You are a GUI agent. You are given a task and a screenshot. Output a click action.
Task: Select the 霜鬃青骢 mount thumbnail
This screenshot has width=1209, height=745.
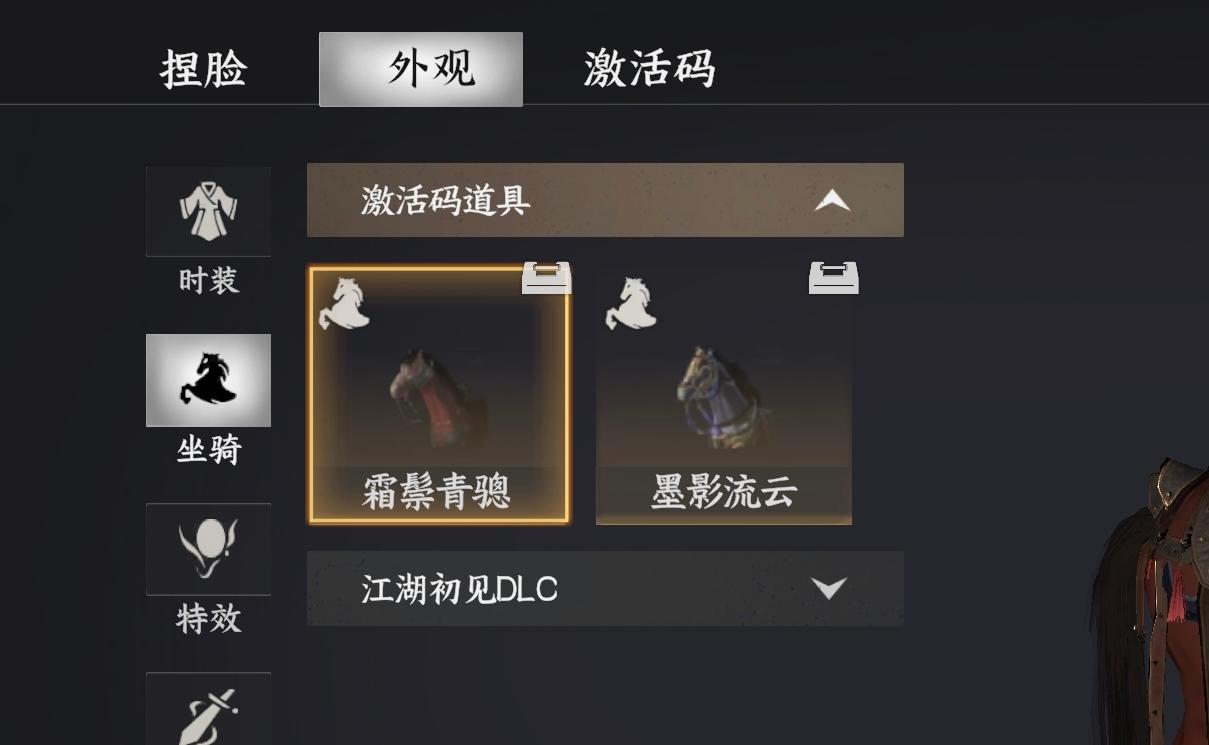tap(439, 395)
